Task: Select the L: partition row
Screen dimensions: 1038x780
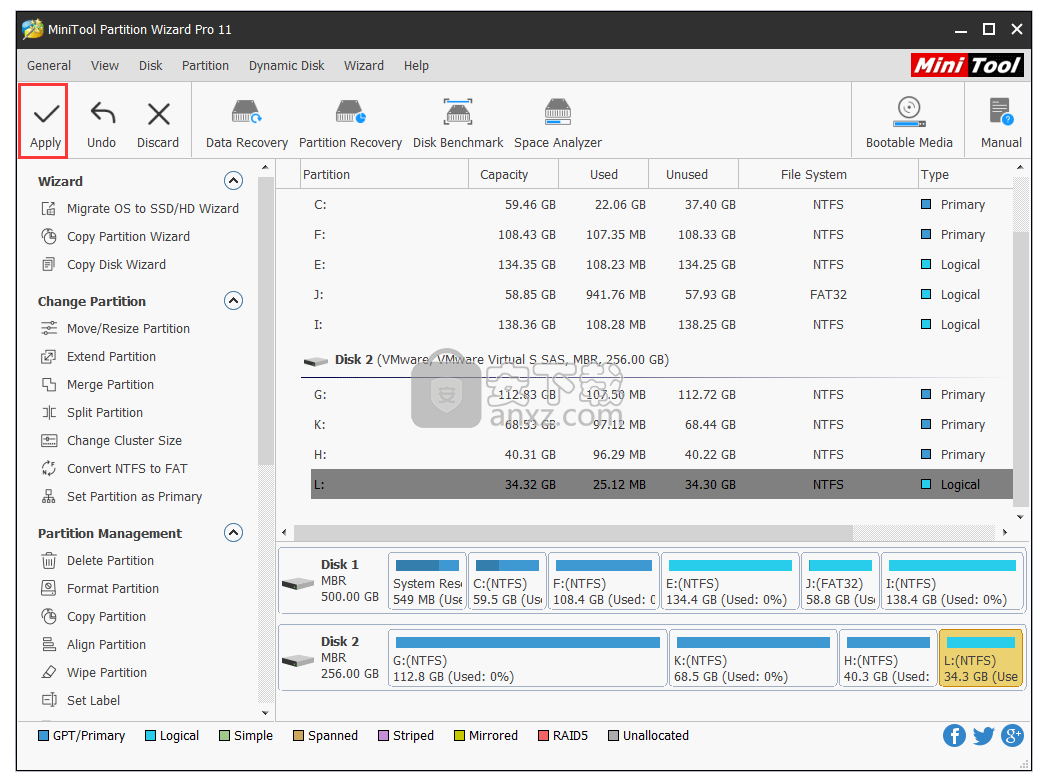Action: click(661, 485)
